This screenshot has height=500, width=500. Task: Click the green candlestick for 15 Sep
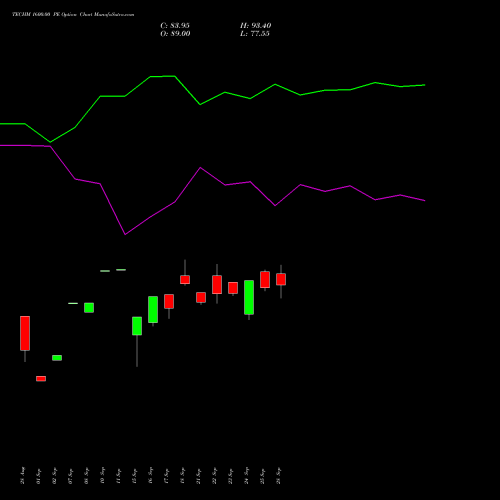coord(137,326)
